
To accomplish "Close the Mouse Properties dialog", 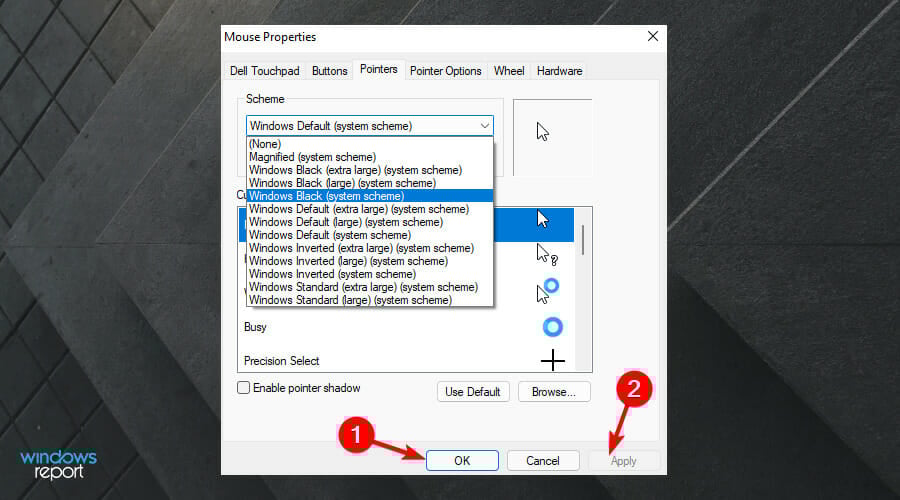I will click(x=653, y=36).
